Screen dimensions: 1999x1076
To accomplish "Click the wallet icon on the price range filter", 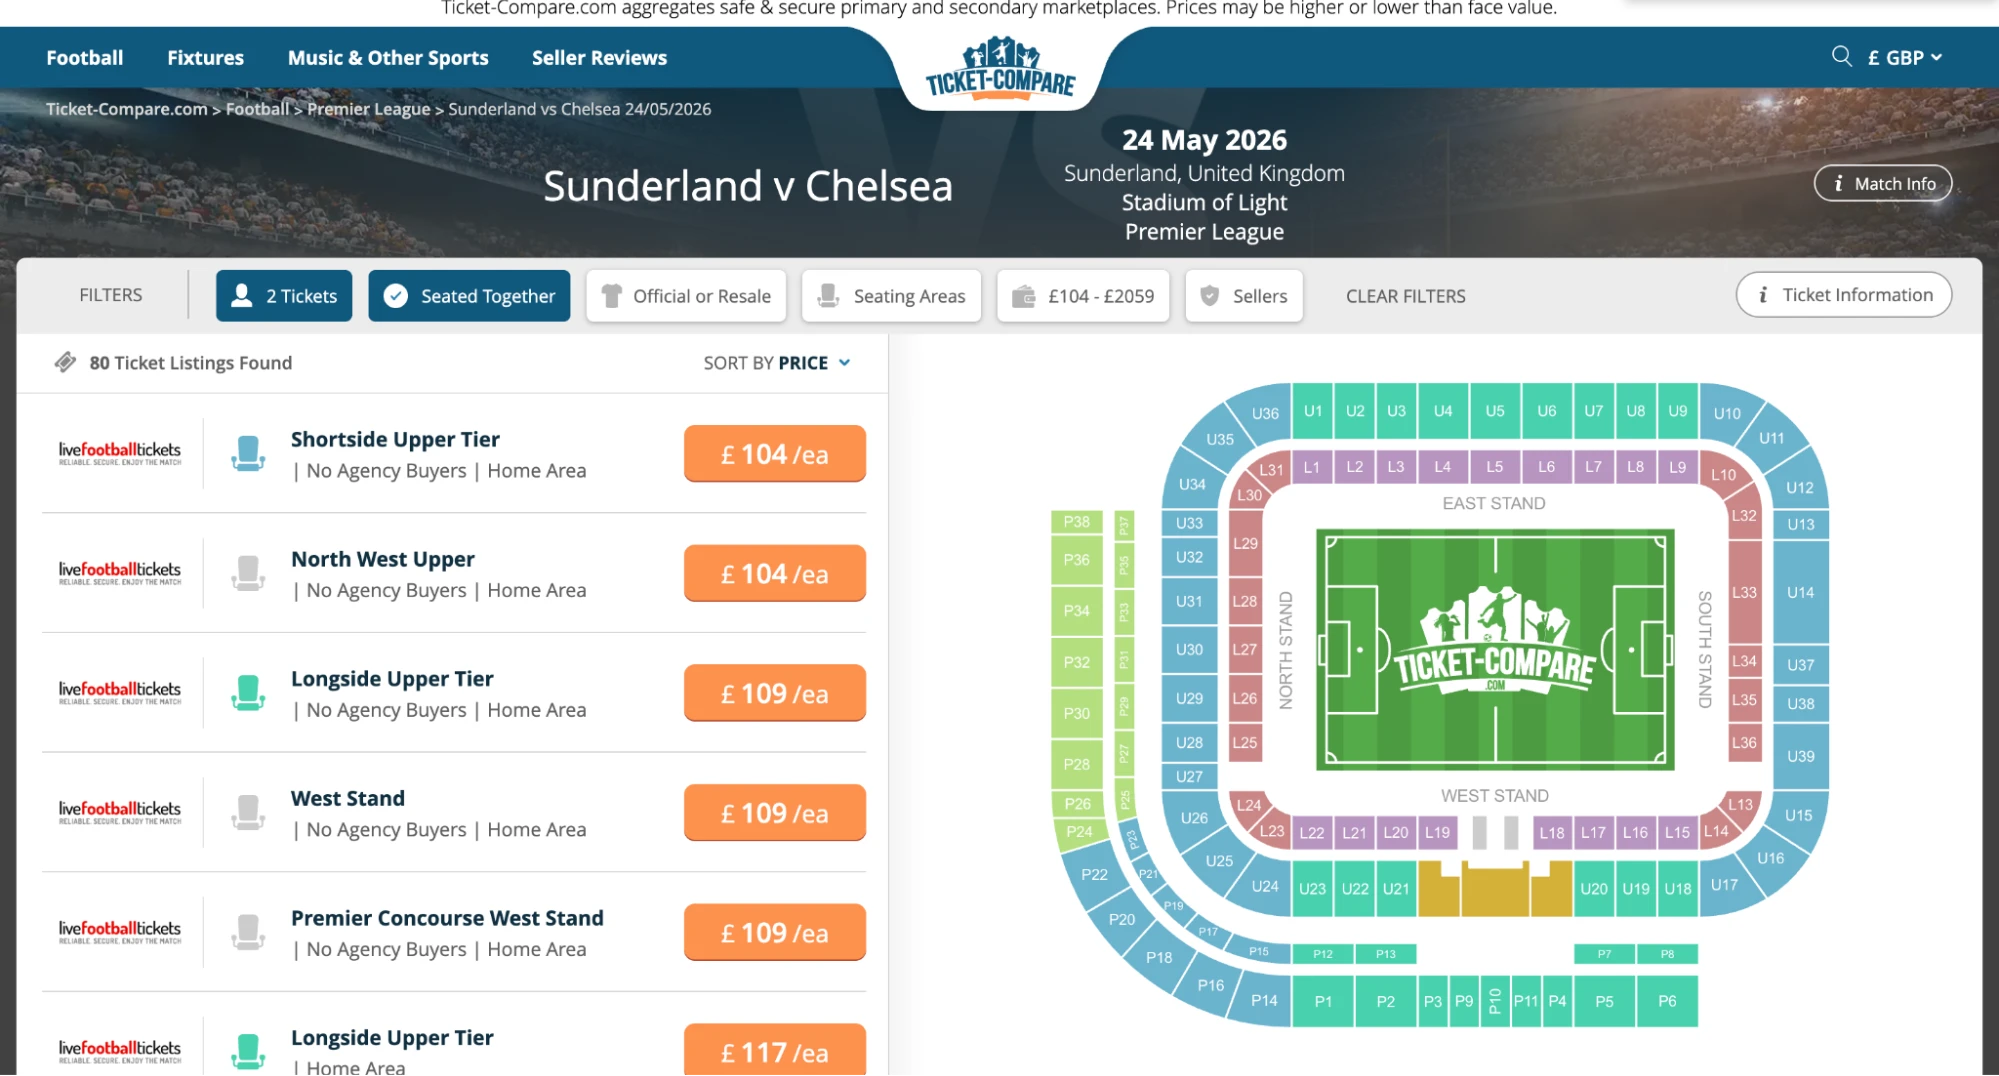I will click(x=1024, y=295).
